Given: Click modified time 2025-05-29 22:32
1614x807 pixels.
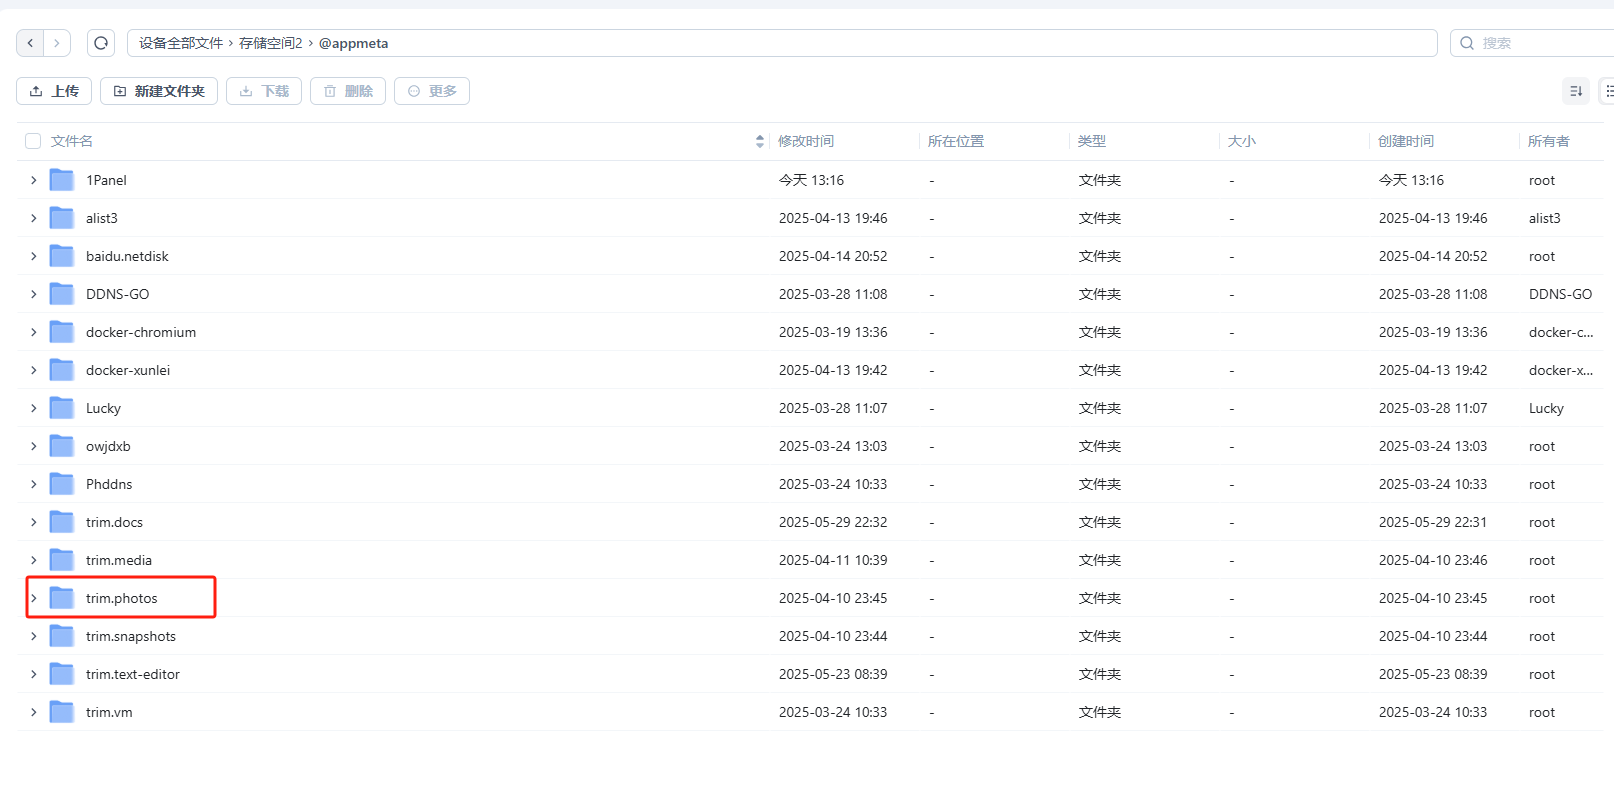Looking at the screenshot, I should coord(833,522).
